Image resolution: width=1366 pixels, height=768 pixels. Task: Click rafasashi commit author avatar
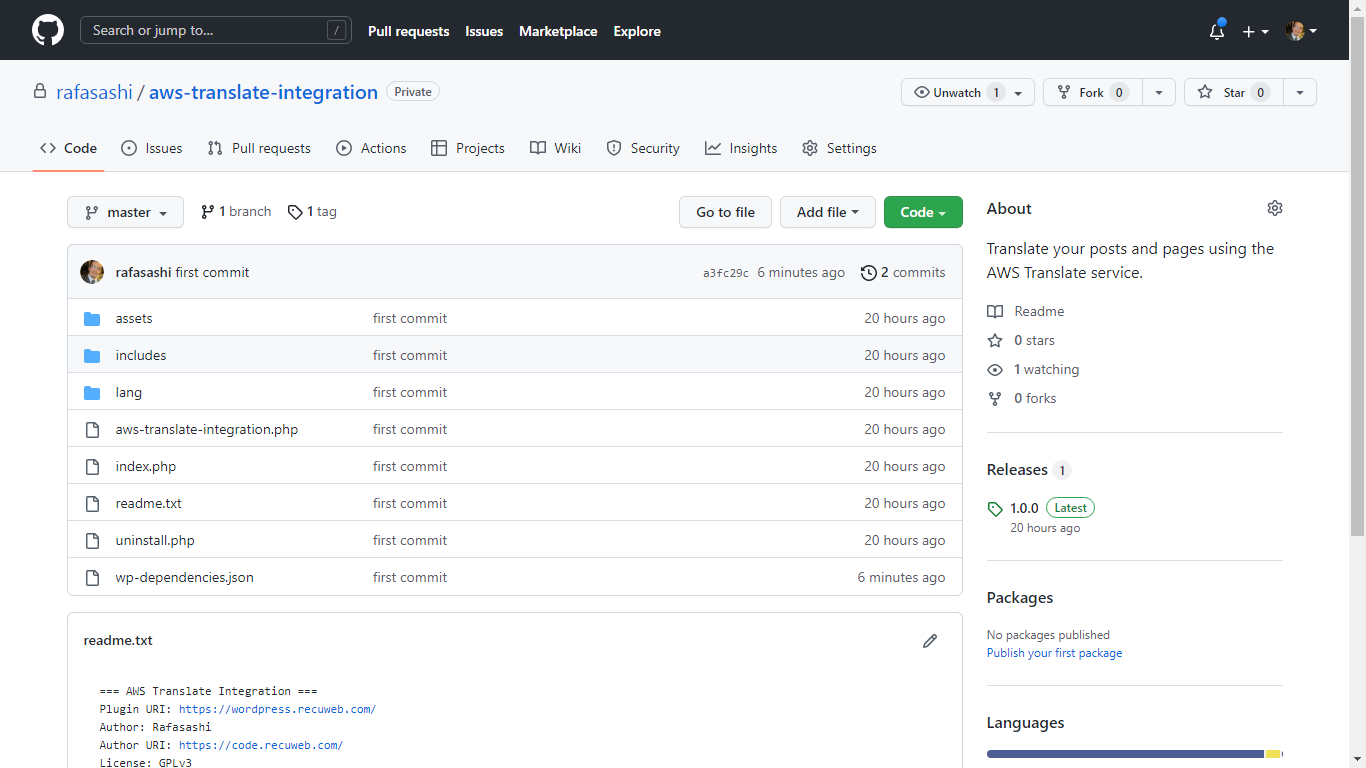click(92, 272)
